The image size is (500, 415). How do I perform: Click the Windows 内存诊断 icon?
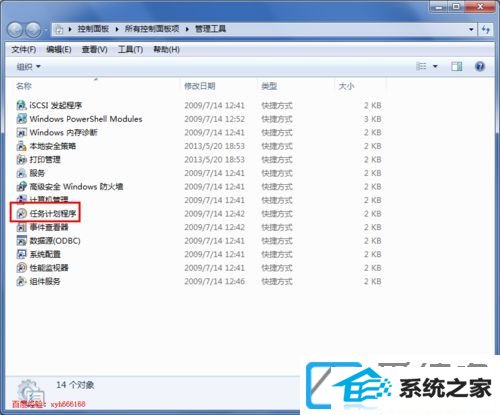click(21, 132)
